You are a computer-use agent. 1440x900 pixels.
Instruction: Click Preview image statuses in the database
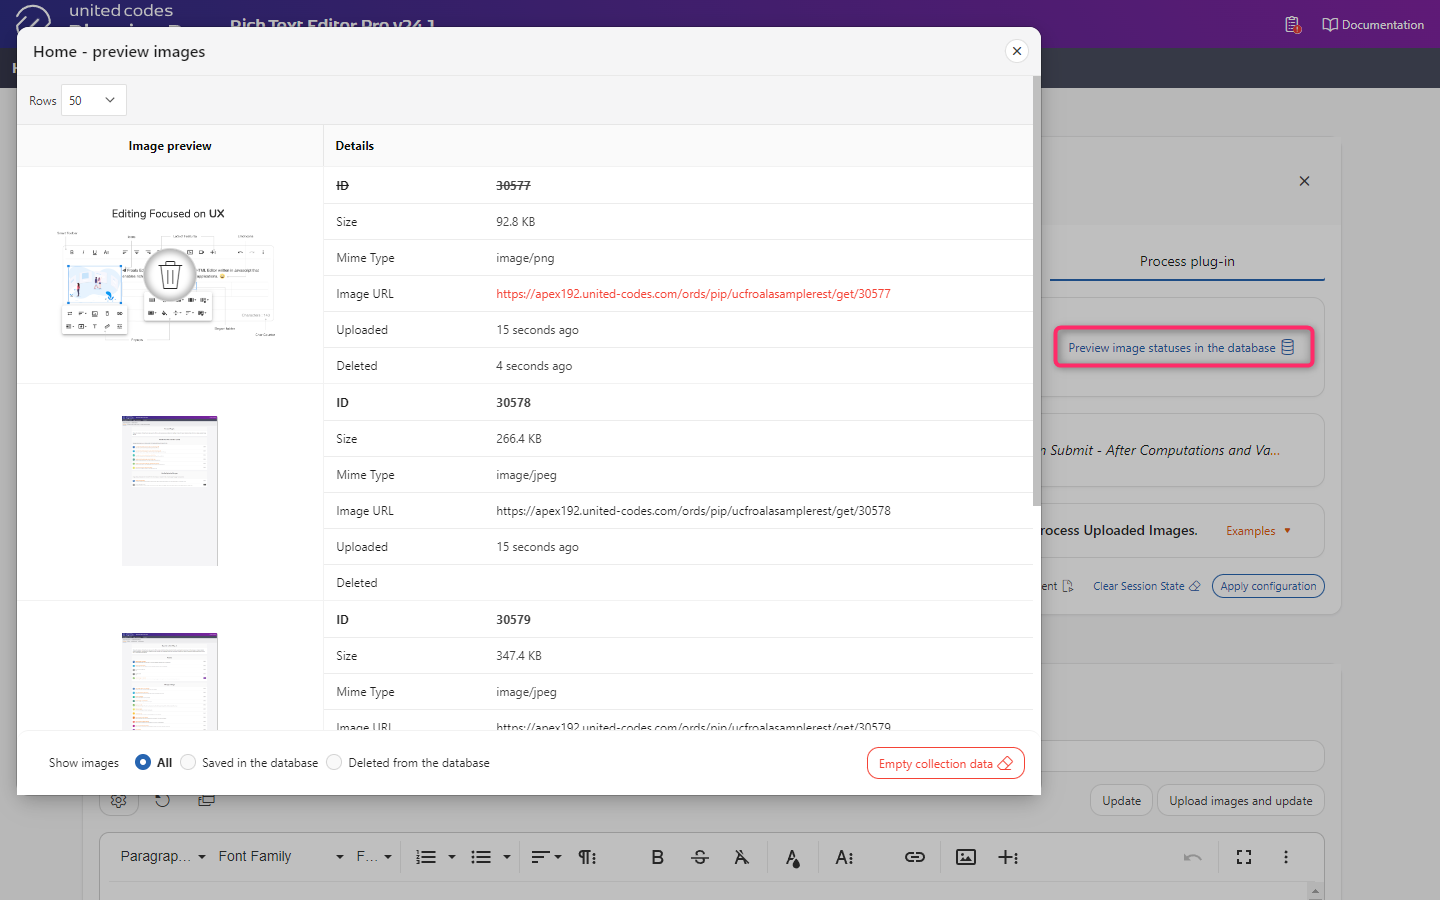pyautogui.click(x=1183, y=348)
